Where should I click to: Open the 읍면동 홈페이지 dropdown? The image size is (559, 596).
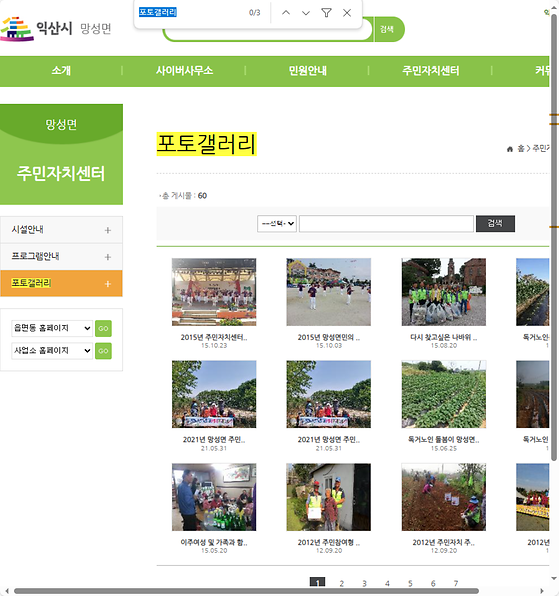(x=52, y=328)
